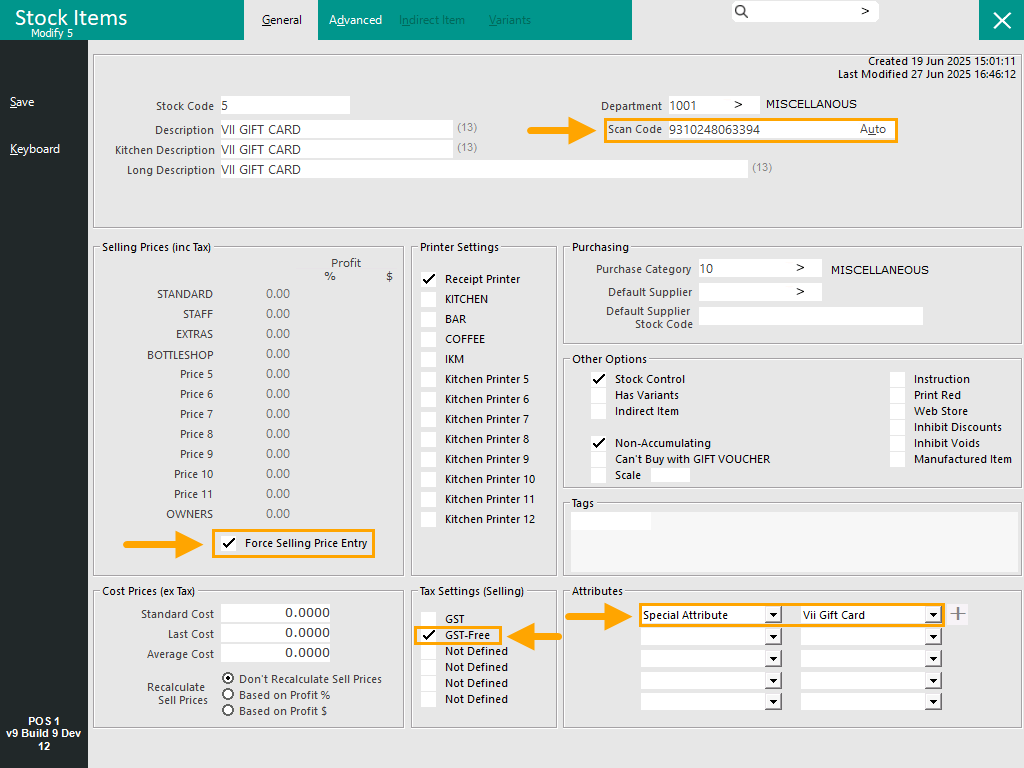Screen dimensions: 1024x768
Task: Switch to the Advanced tab
Action: coord(355,20)
